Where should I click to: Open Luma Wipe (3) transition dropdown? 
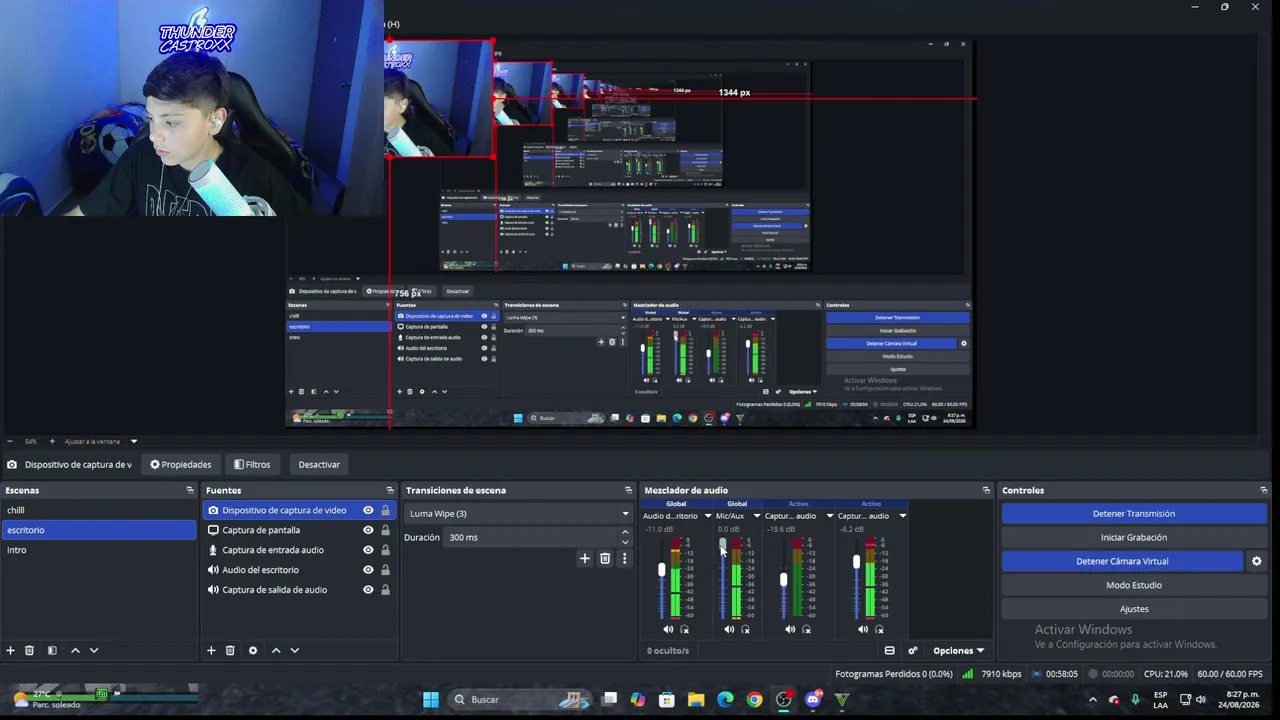(518, 514)
